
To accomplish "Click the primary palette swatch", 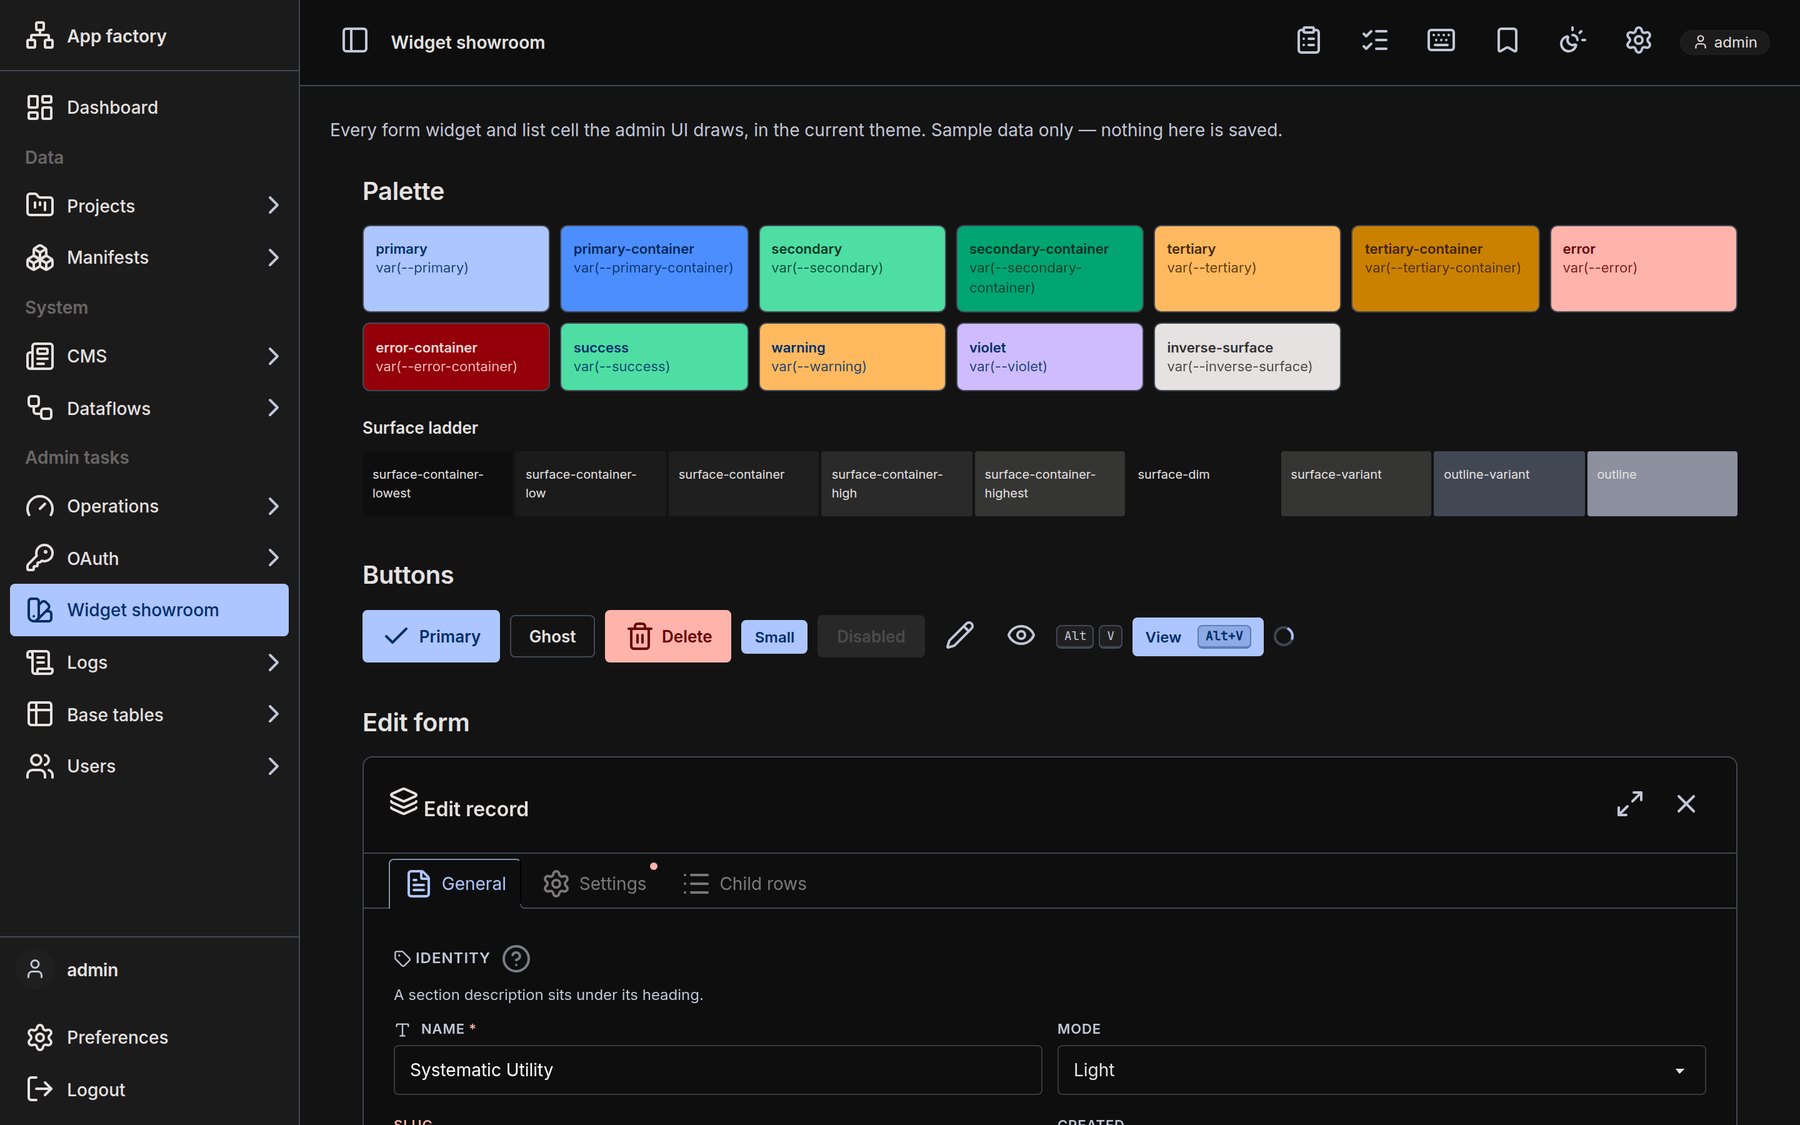I will pos(456,268).
